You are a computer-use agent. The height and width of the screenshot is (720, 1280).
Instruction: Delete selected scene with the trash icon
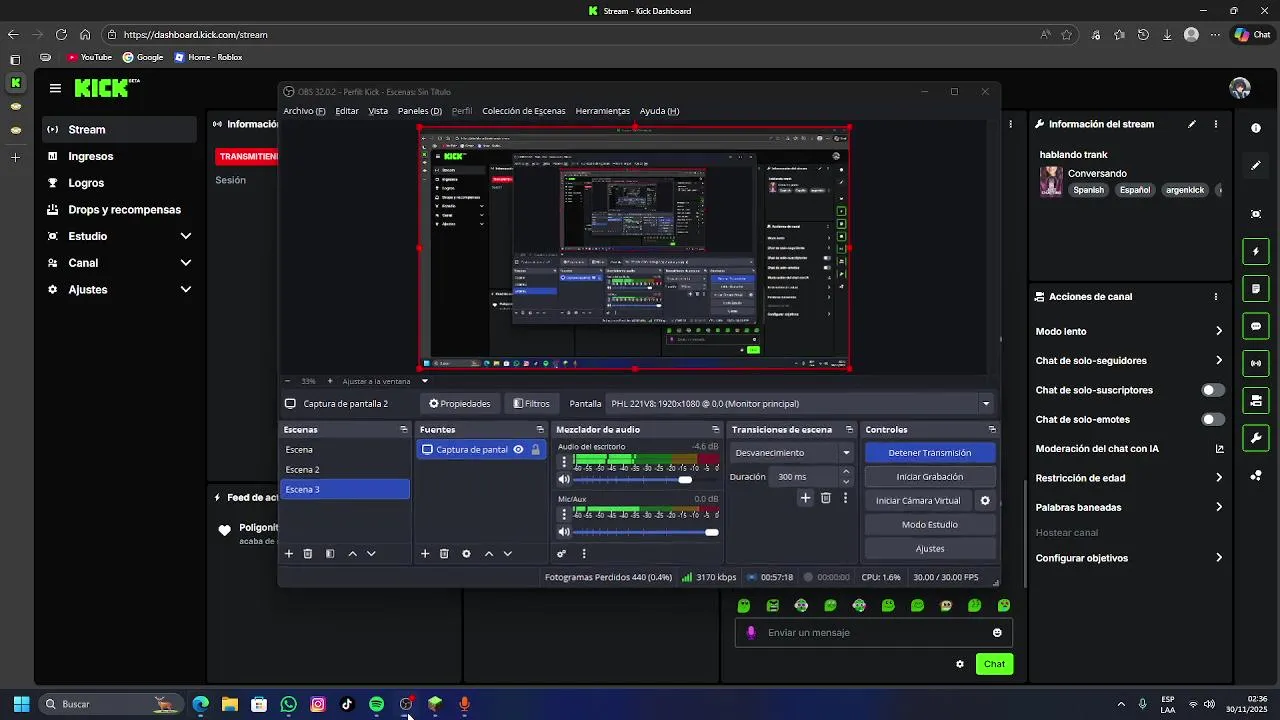point(308,554)
